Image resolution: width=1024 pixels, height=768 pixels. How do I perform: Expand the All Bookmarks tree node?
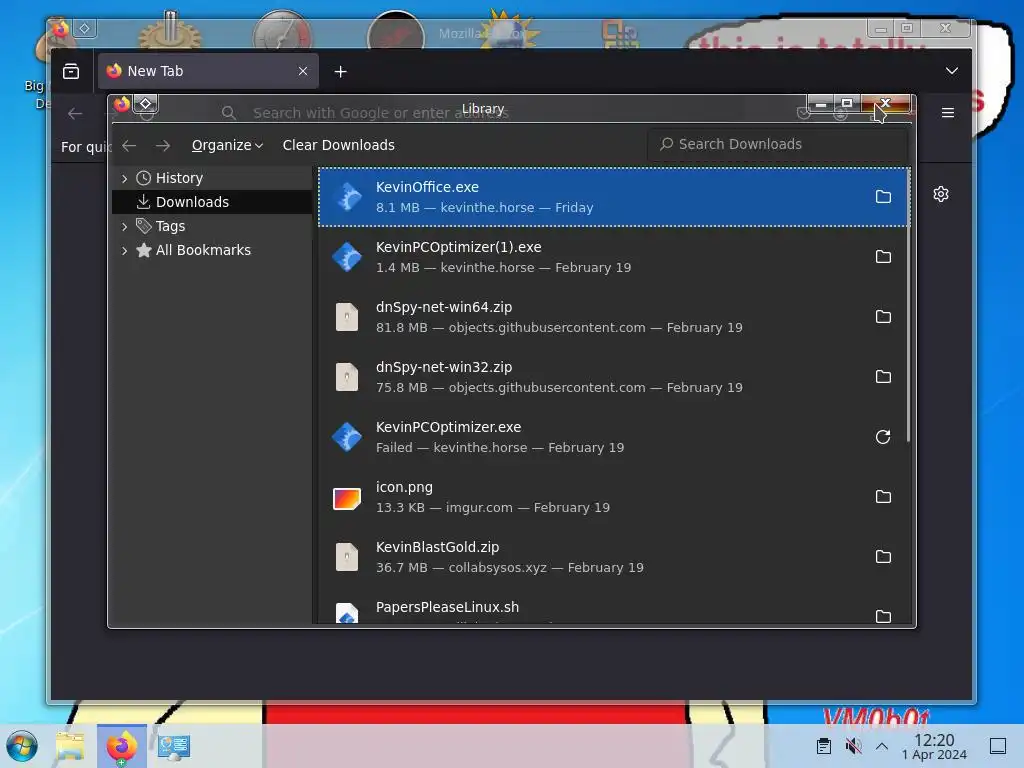pos(125,250)
